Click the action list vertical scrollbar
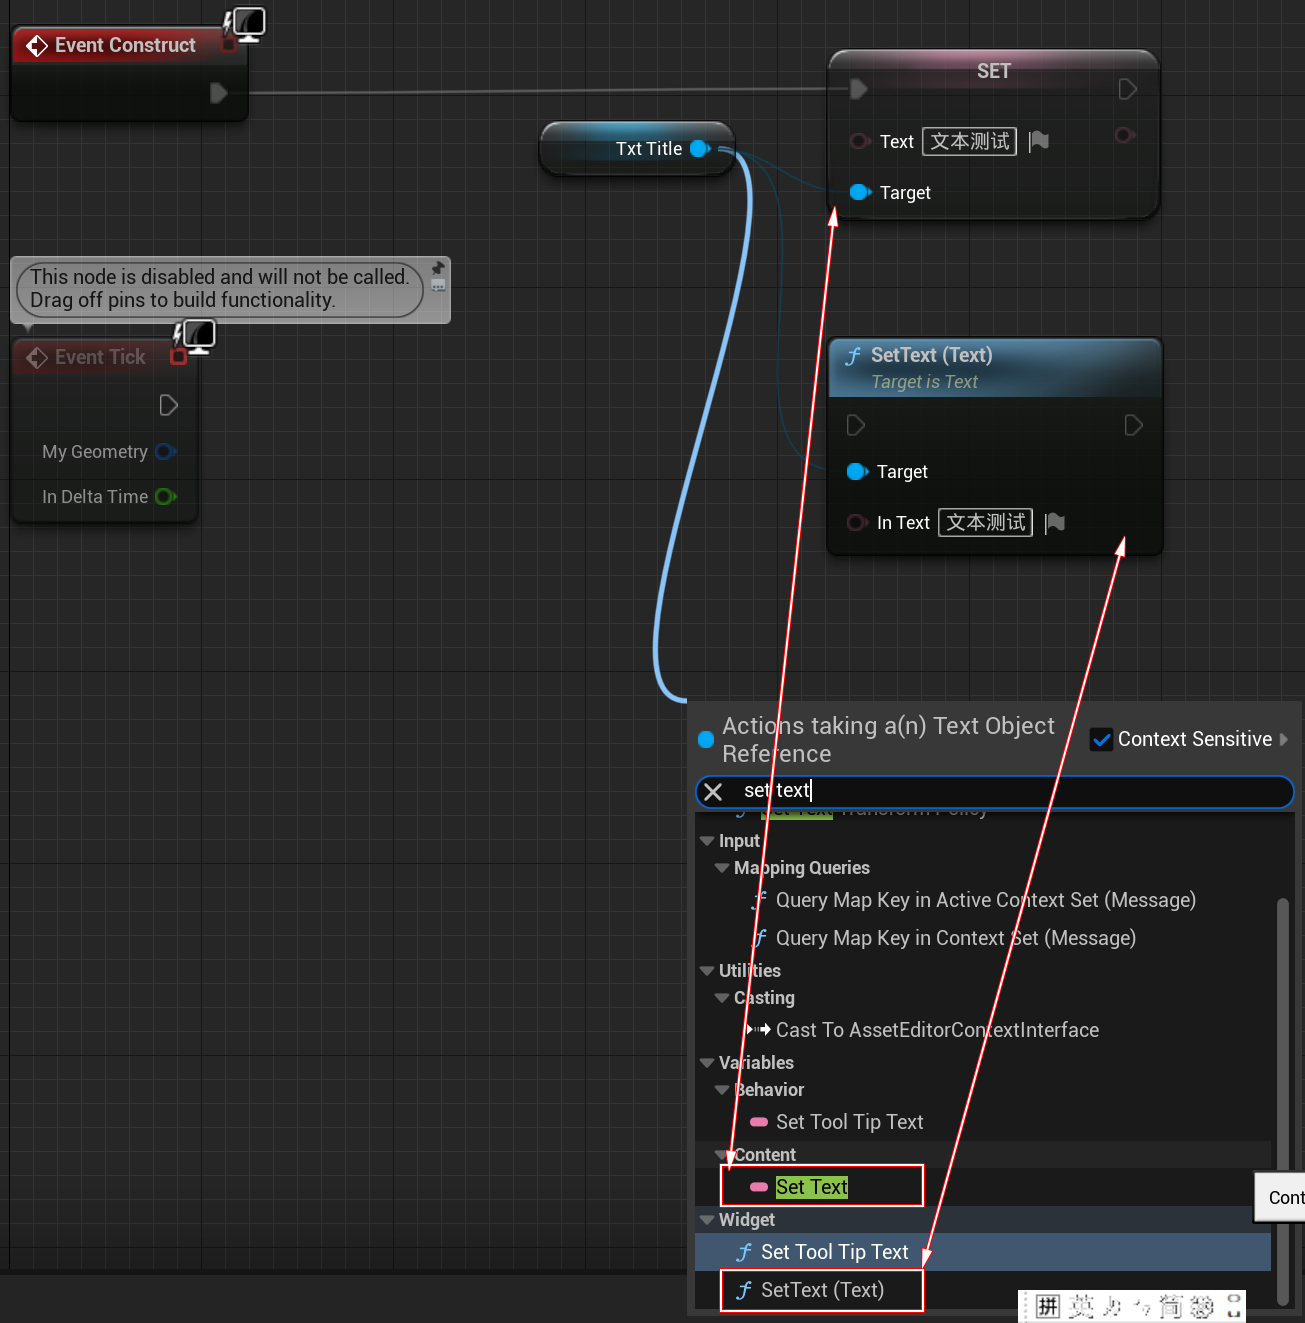Viewport: 1305px width, 1323px height. pos(1283,1100)
